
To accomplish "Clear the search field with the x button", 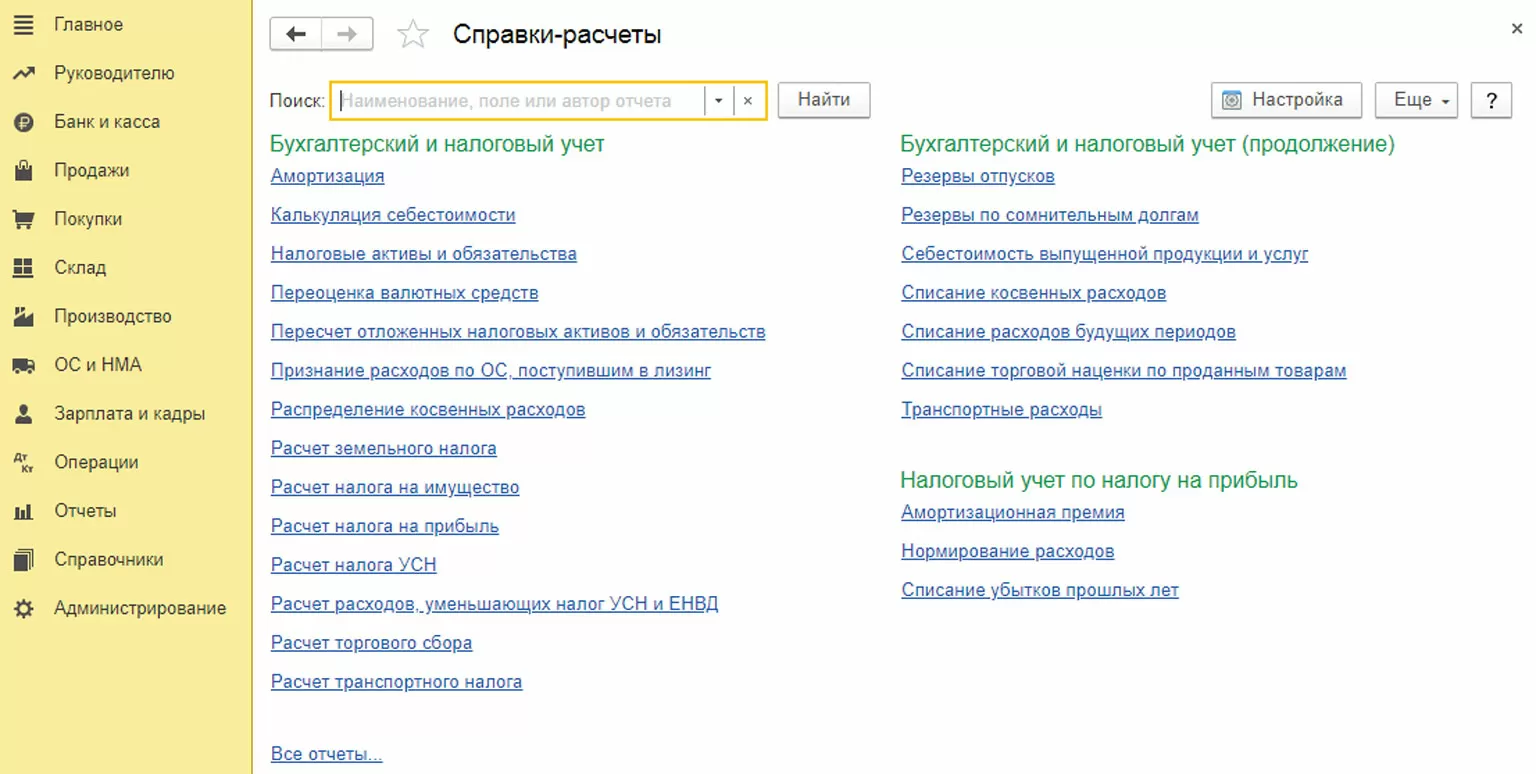I will [748, 101].
